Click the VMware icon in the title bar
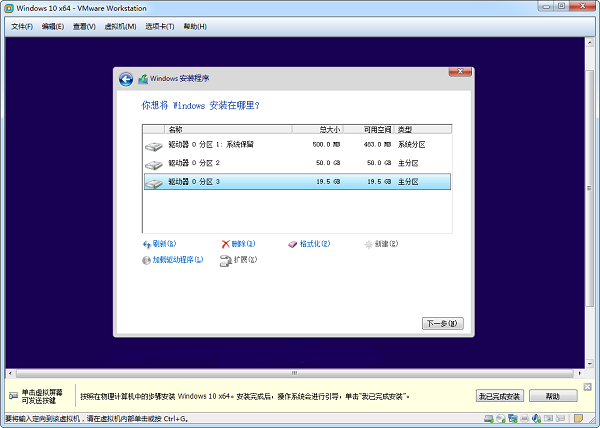Image resolution: width=600 pixels, height=428 pixels. click(8, 8)
